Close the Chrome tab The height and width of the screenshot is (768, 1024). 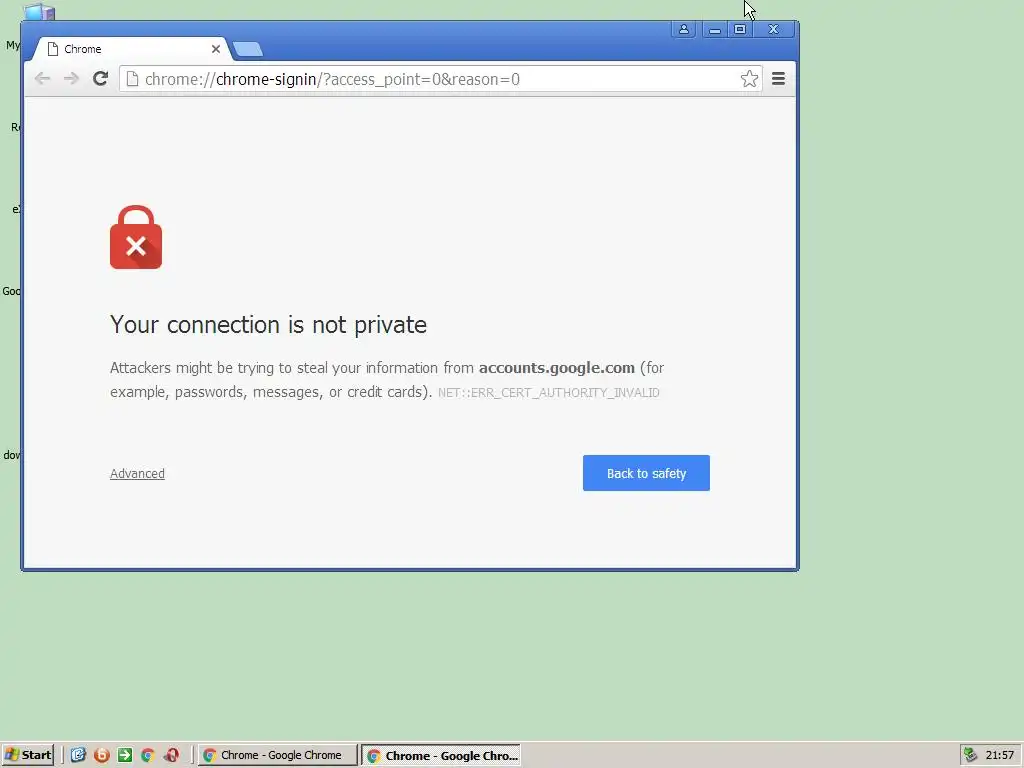click(x=216, y=49)
